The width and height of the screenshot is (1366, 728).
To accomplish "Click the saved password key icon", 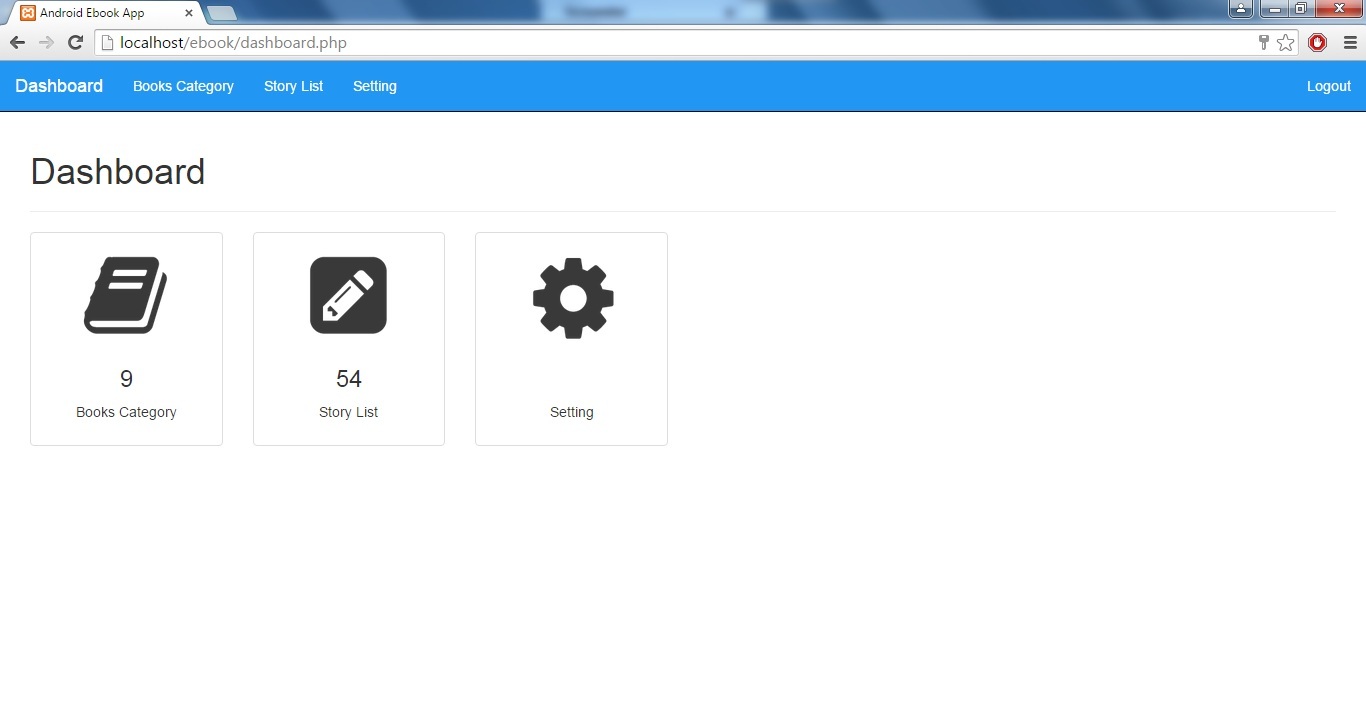I will click(x=1263, y=42).
